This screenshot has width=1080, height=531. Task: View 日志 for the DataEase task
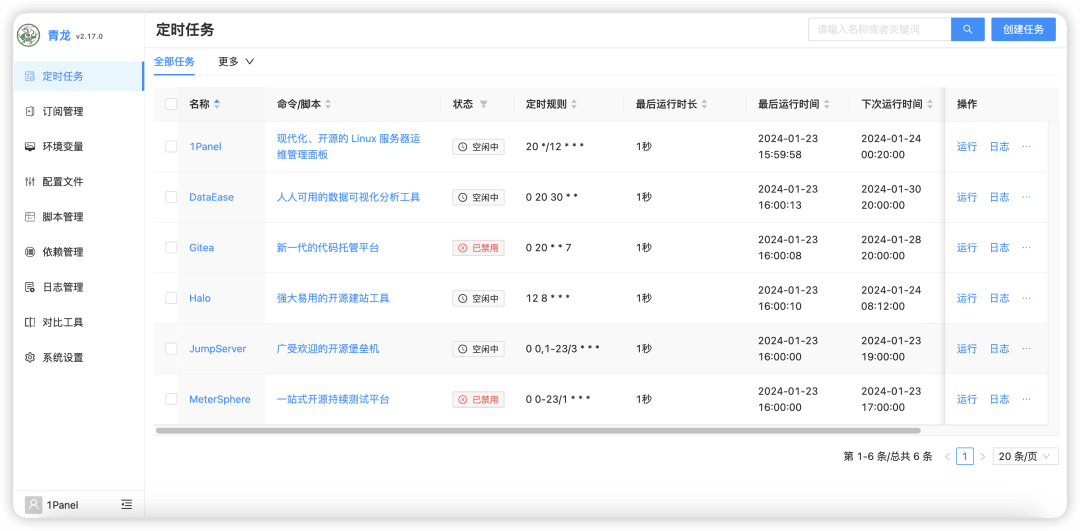999,197
